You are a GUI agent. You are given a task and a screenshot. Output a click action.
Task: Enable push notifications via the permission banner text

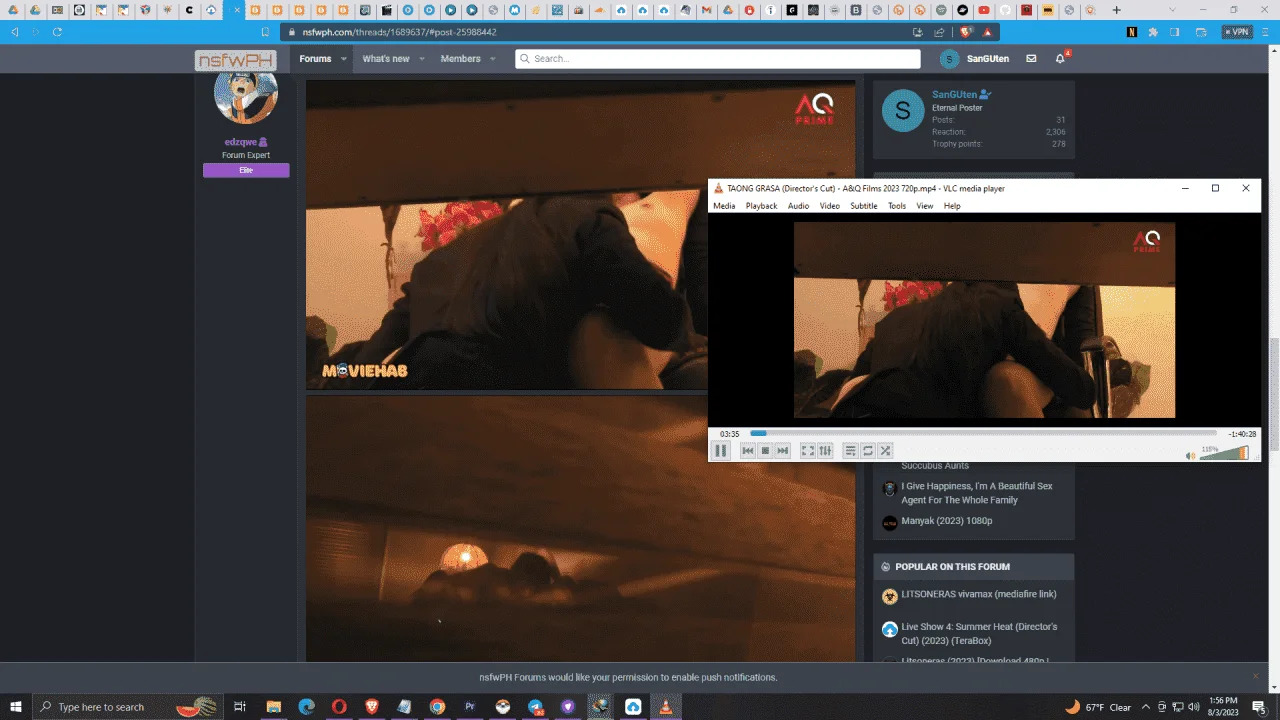click(628, 677)
